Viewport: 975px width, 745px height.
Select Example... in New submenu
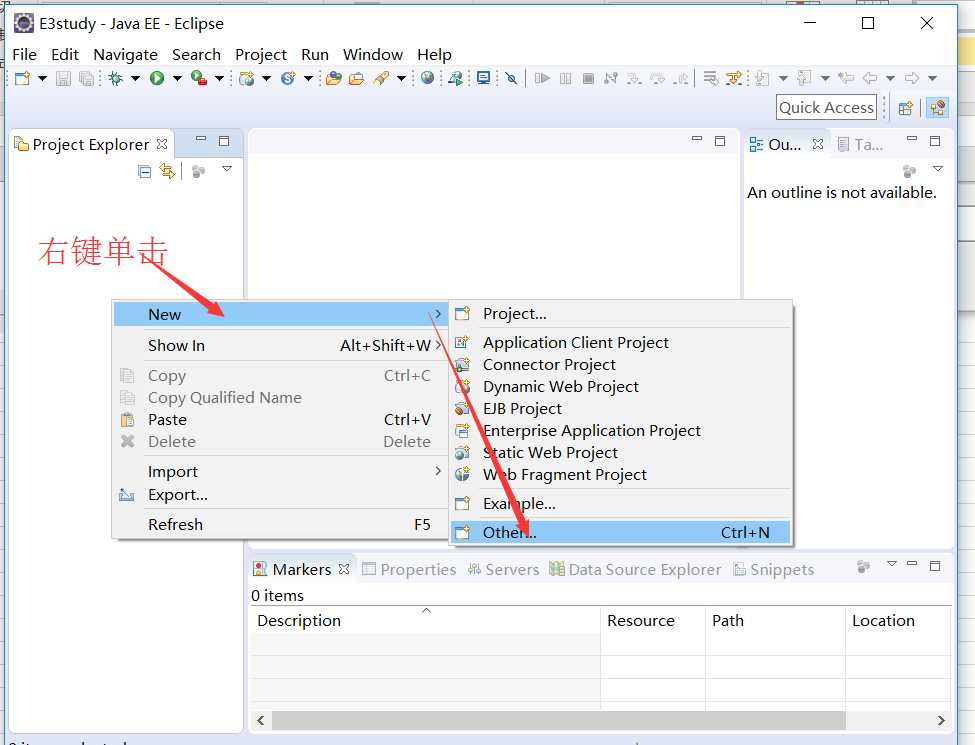[x=621, y=504]
